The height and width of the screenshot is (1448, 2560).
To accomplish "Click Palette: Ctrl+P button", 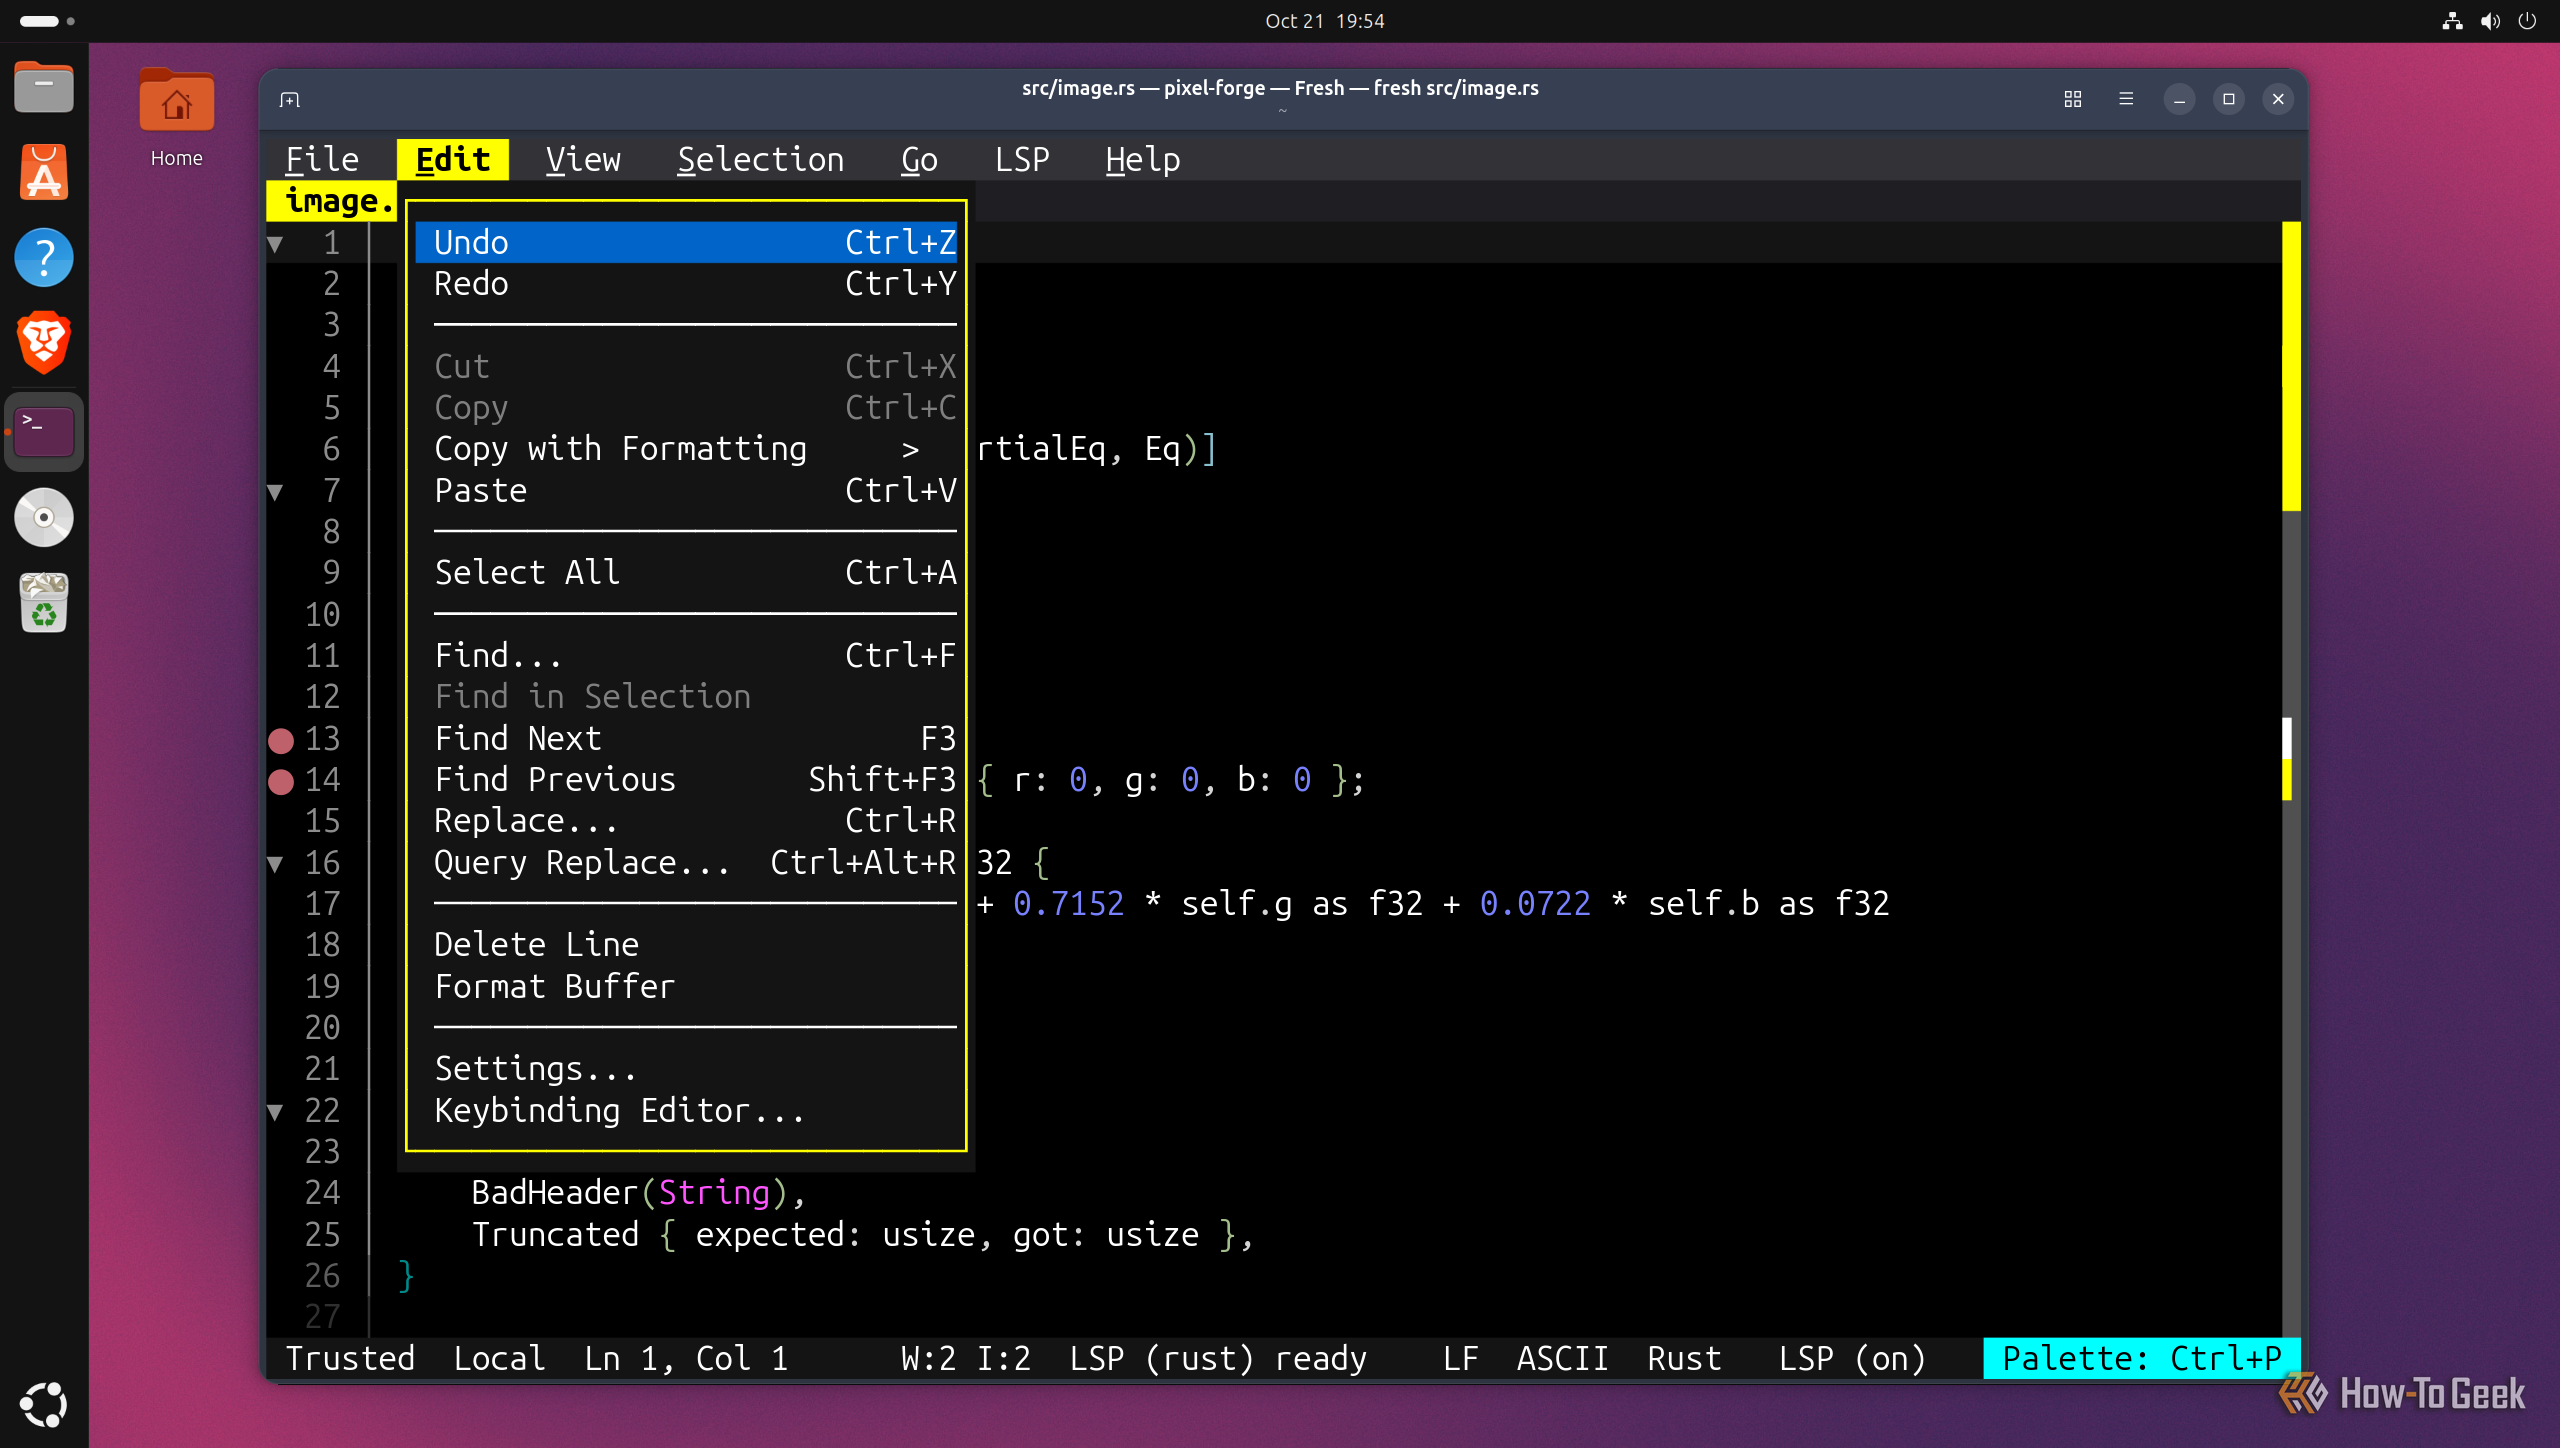I will coord(2142,1358).
